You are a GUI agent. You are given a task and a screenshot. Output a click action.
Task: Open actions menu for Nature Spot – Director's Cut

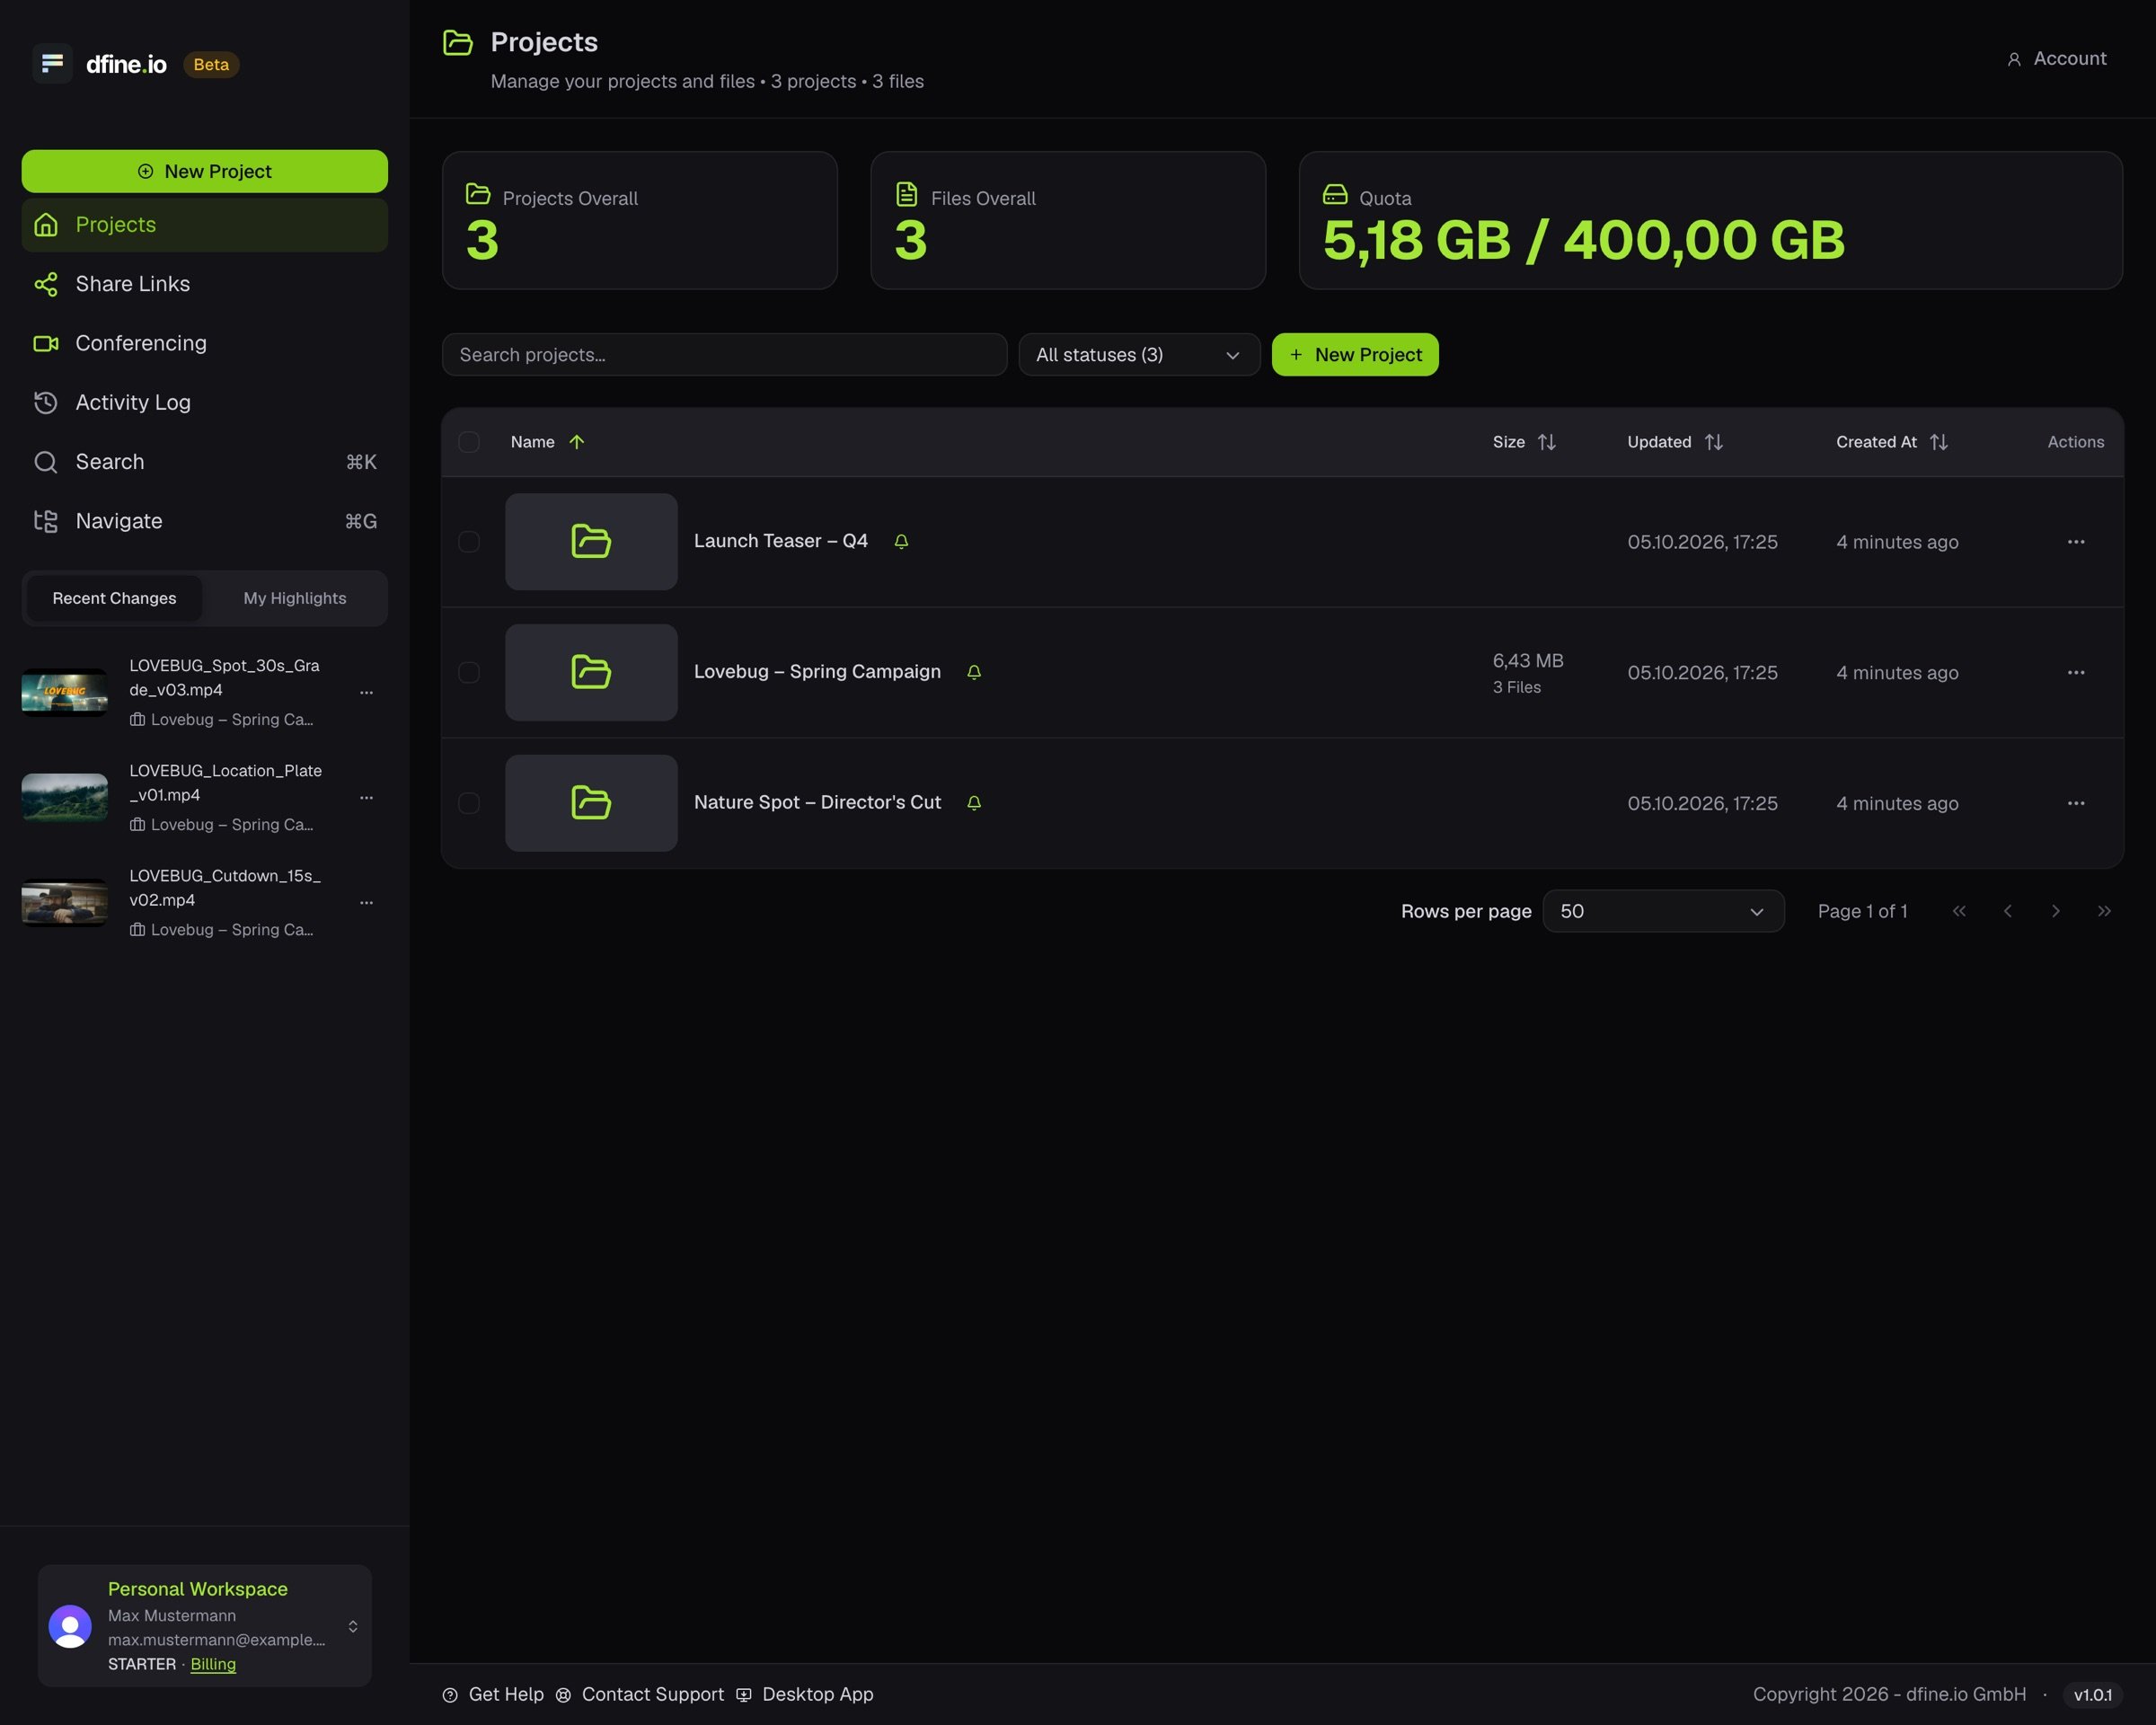(x=2076, y=803)
